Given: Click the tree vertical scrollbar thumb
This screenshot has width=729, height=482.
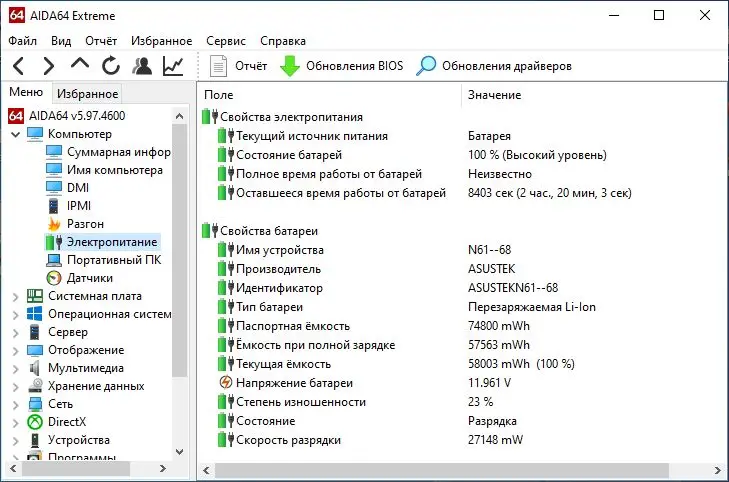Looking at the screenshot, I should click(x=180, y=251).
